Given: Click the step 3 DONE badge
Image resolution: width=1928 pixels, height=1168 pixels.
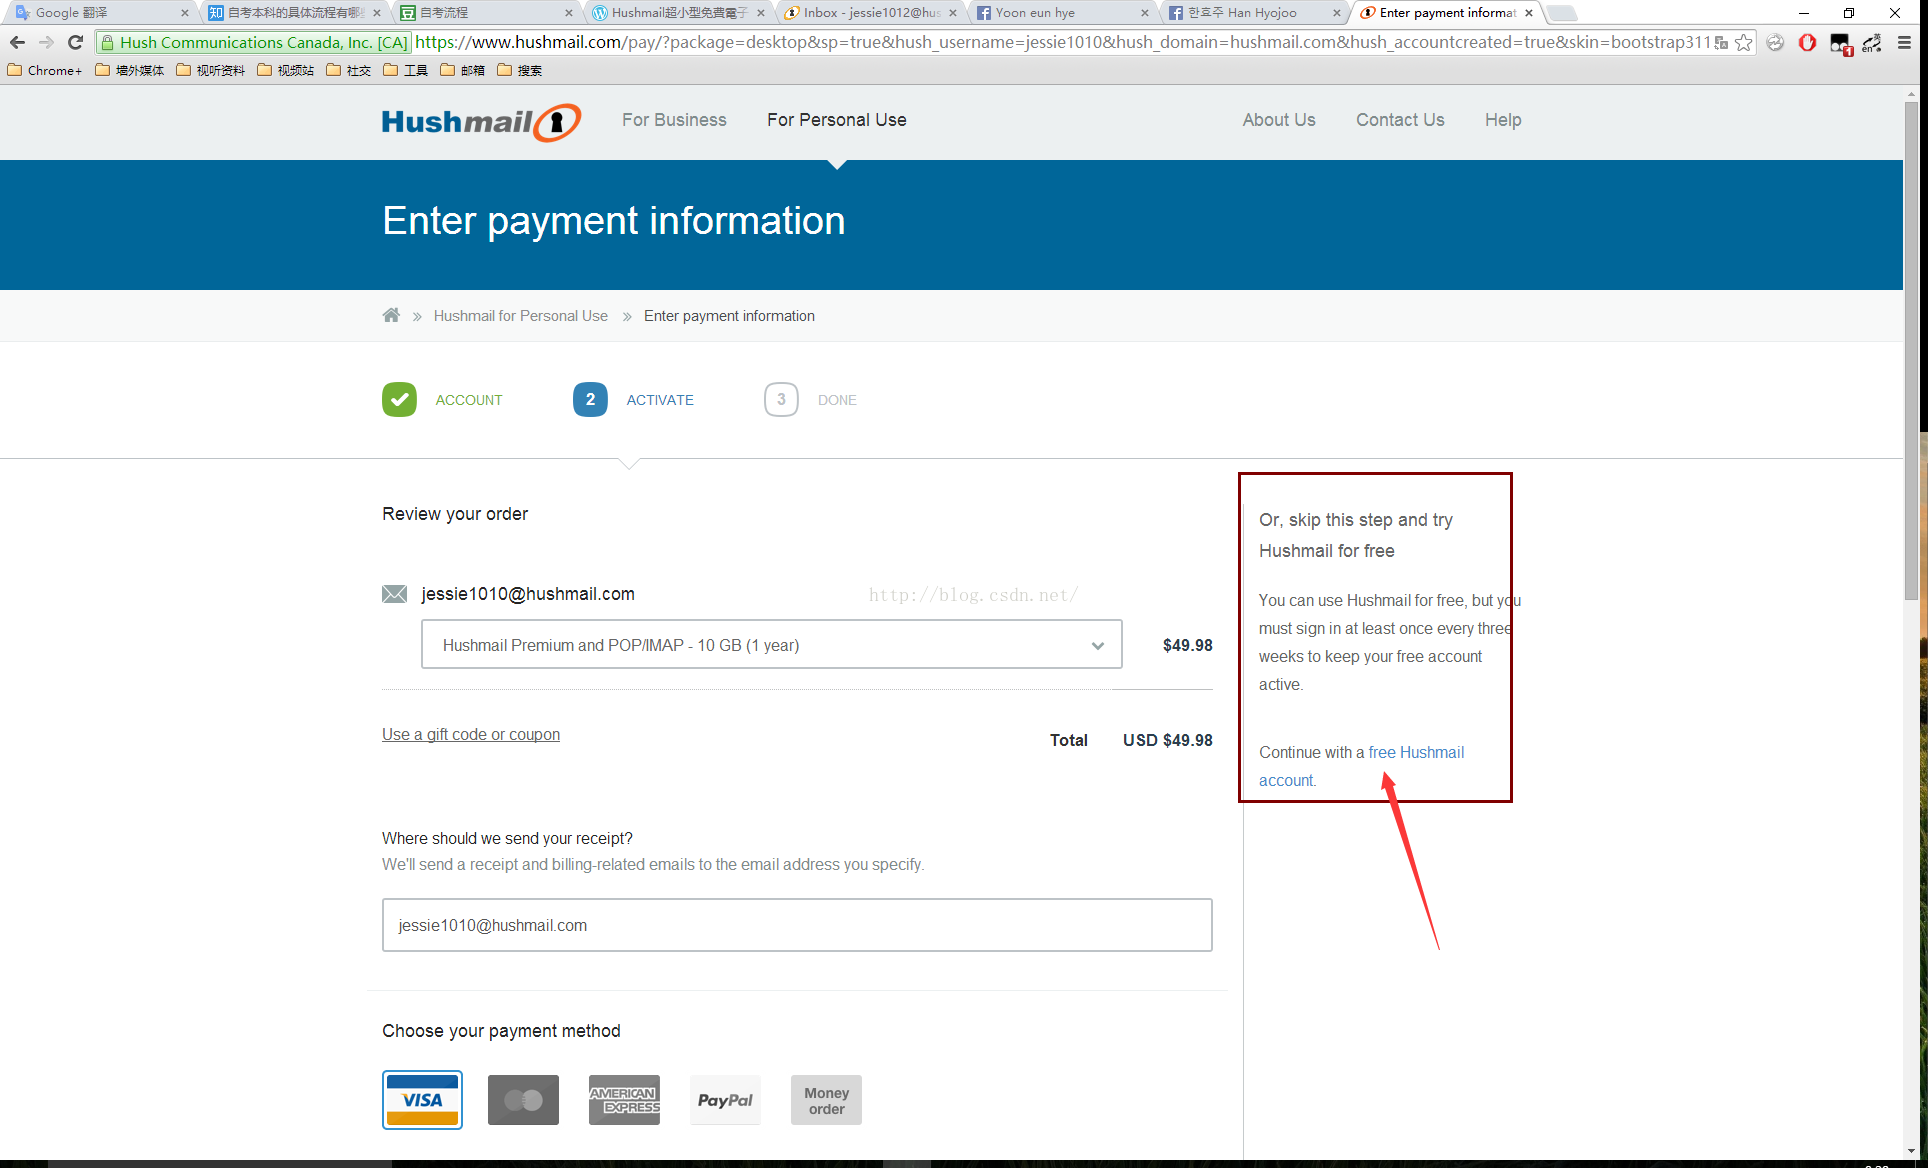Looking at the screenshot, I should [x=781, y=399].
